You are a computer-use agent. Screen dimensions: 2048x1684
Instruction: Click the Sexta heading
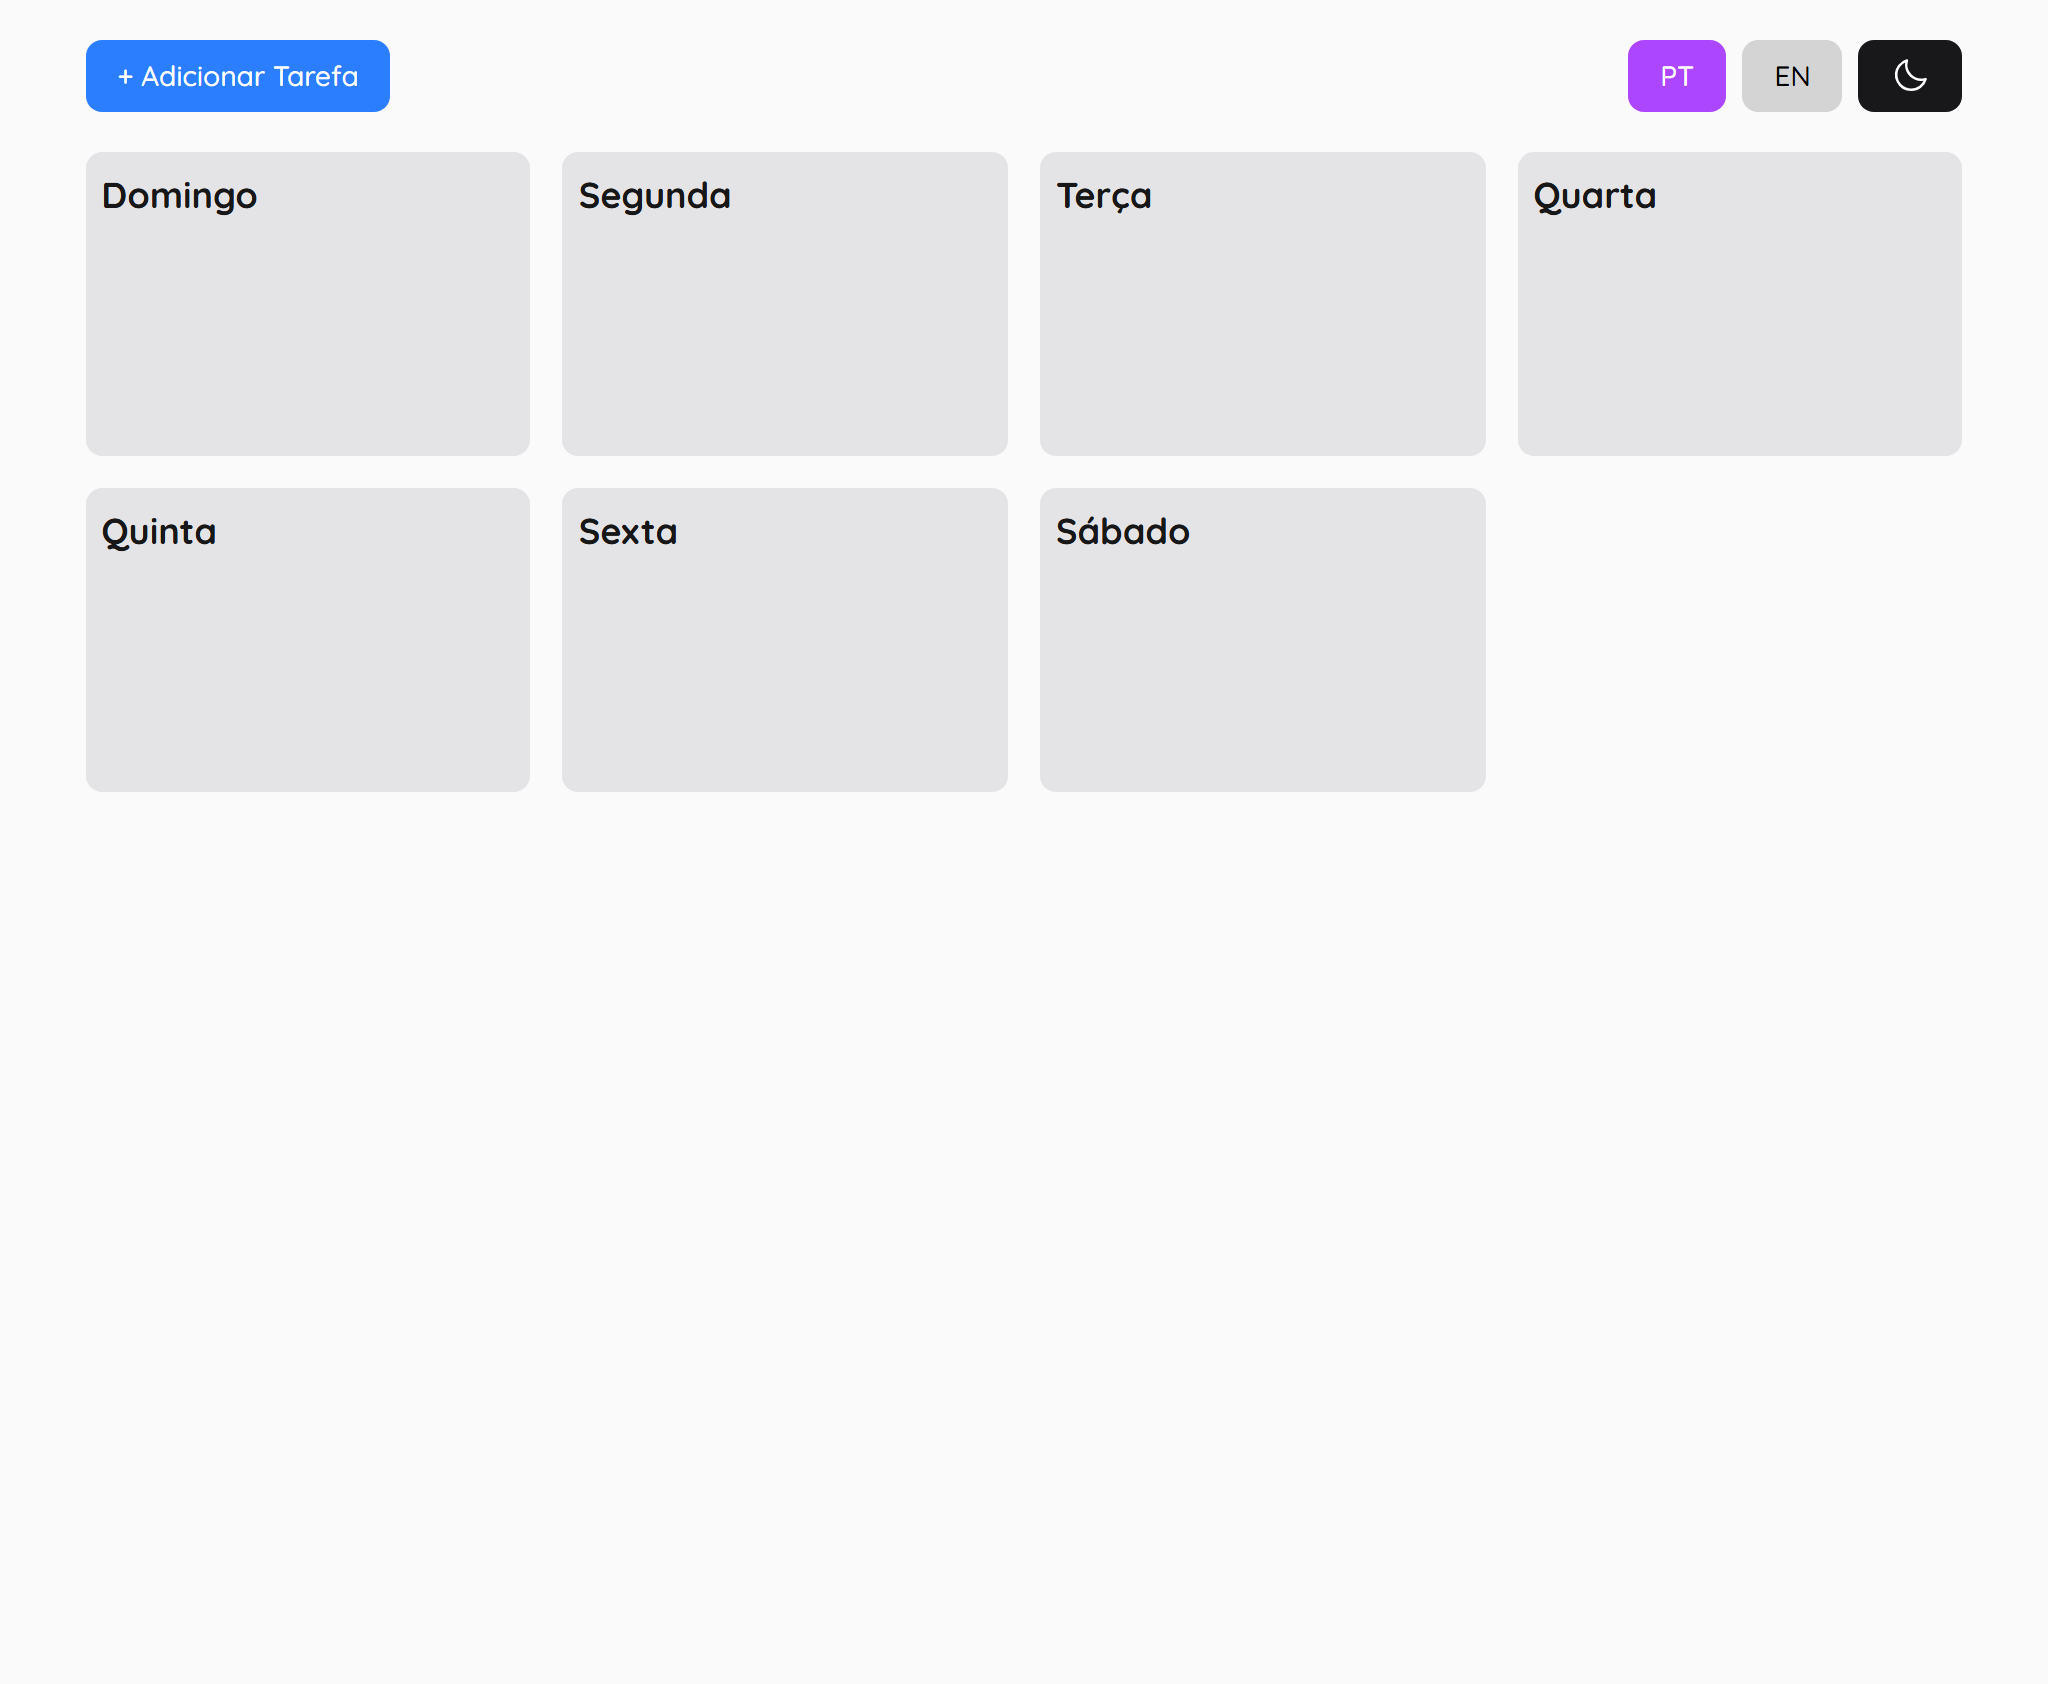click(628, 532)
